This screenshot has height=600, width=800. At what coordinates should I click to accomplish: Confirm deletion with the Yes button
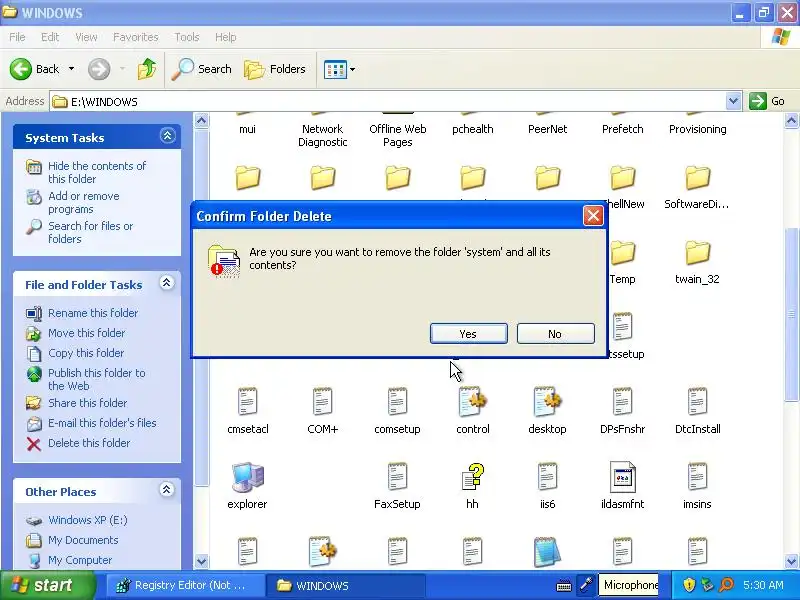[468, 334]
